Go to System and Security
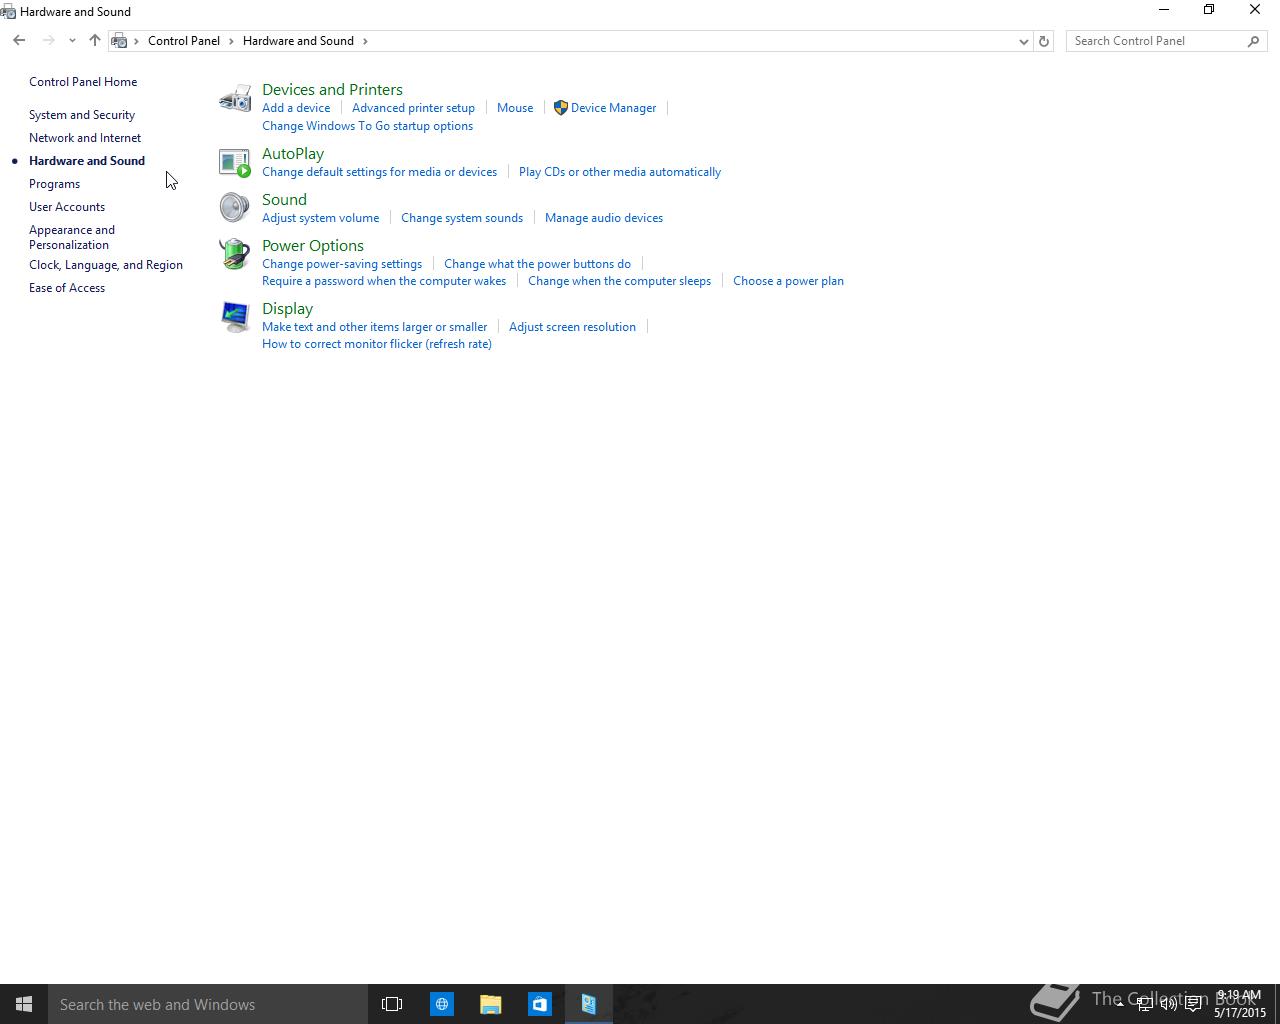The width and height of the screenshot is (1280, 1024). click(82, 115)
